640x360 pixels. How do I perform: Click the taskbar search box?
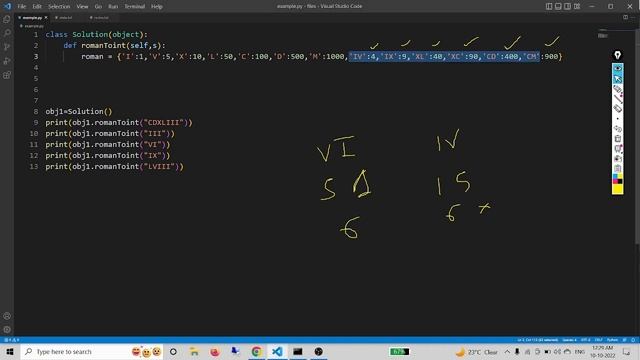(x=91, y=351)
